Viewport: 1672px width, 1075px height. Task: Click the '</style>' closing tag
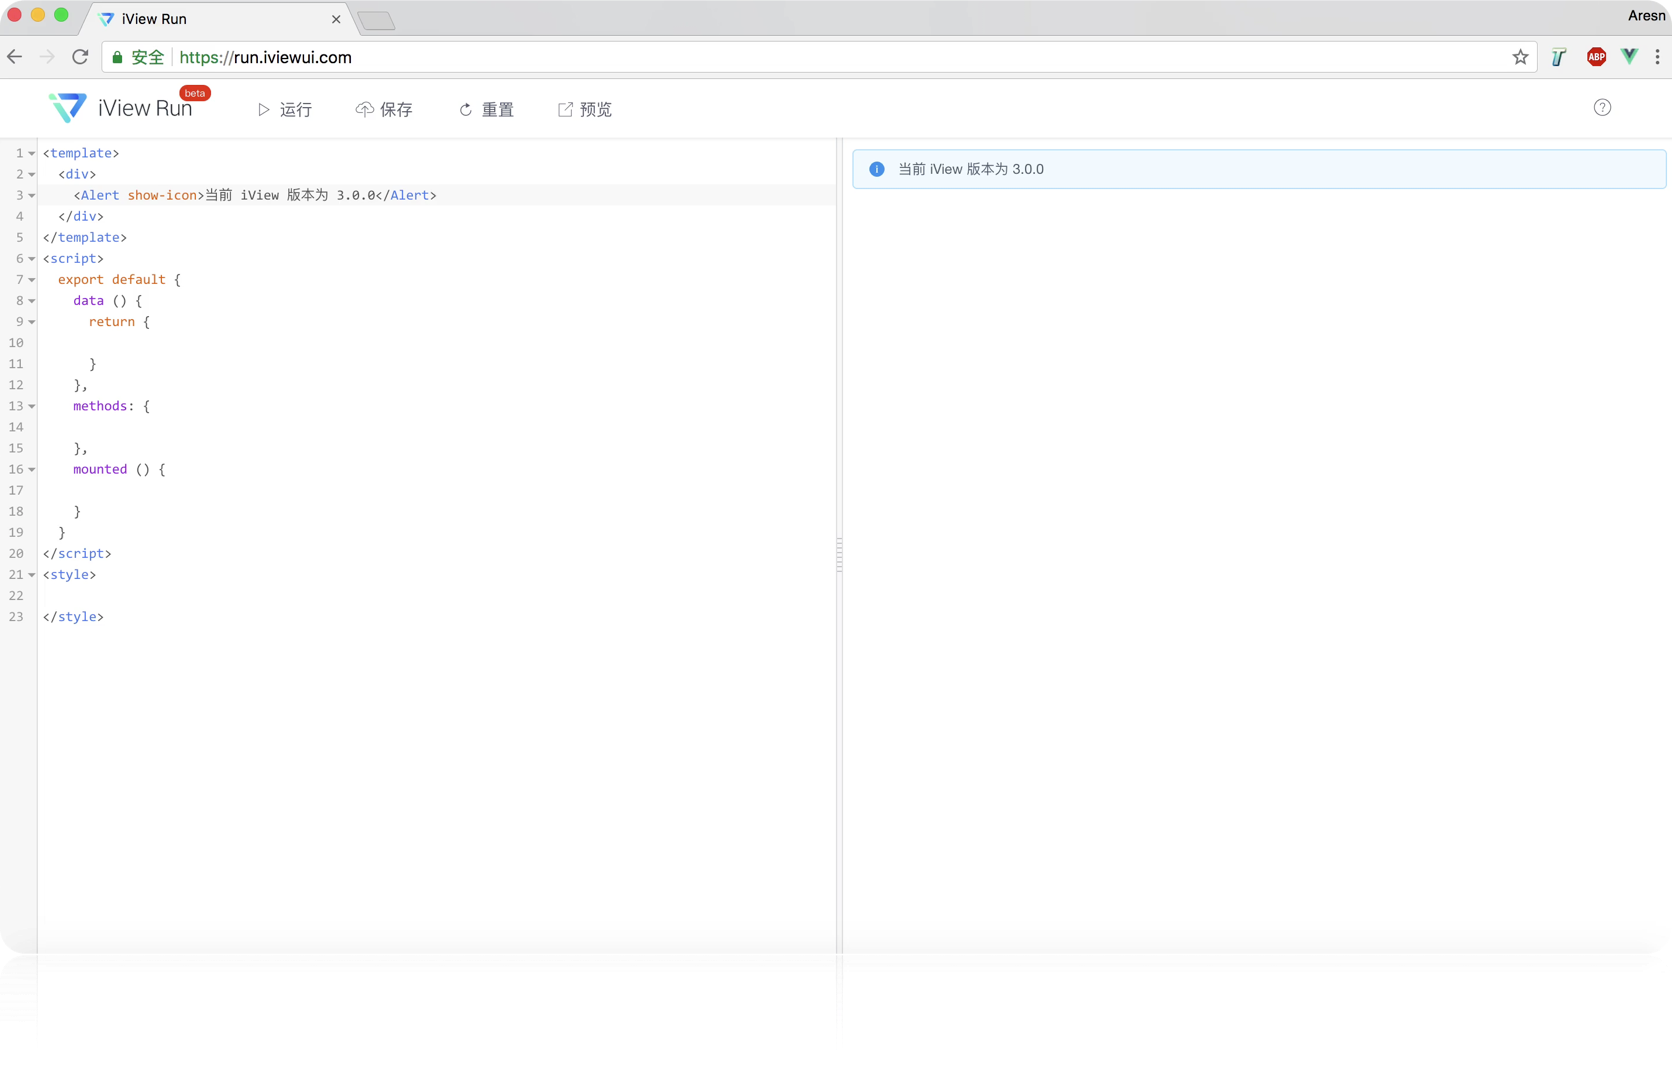pyautogui.click(x=73, y=616)
